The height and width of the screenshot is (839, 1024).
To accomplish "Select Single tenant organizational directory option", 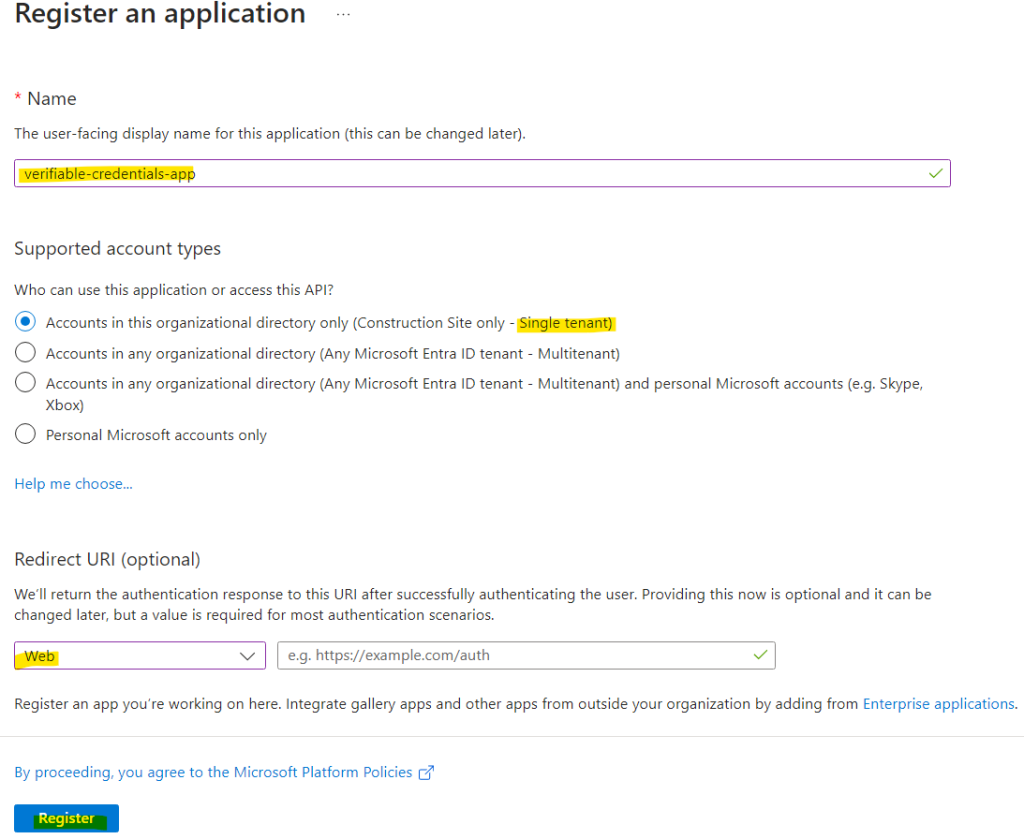I will coord(25,321).
